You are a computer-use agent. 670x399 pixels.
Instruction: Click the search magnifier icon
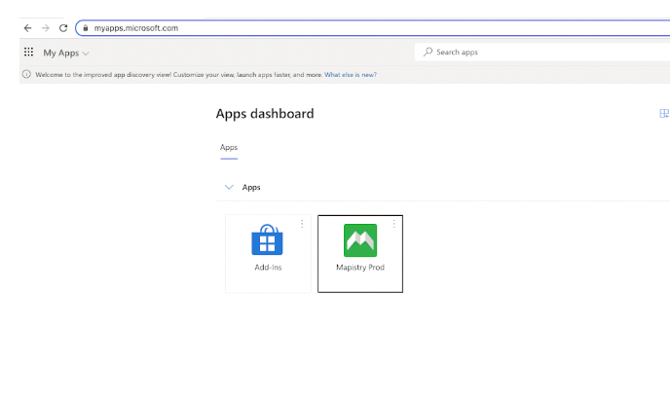tap(428, 52)
